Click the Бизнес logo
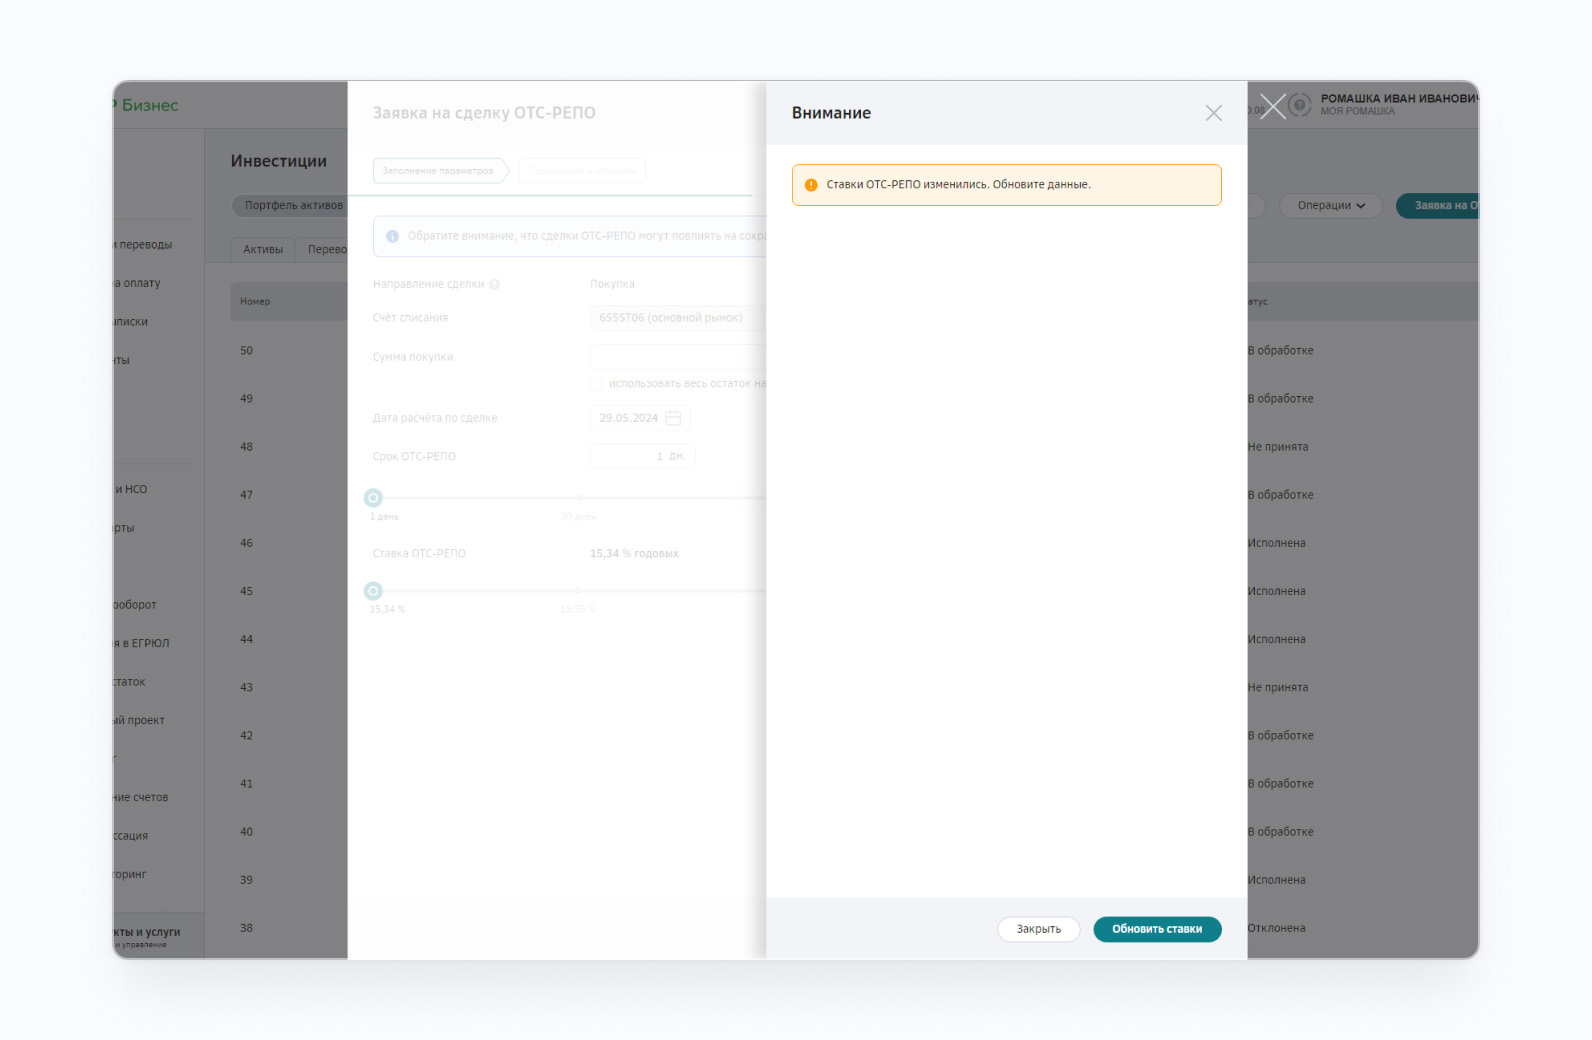This screenshot has height=1040, width=1592. pyautogui.click(x=148, y=106)
